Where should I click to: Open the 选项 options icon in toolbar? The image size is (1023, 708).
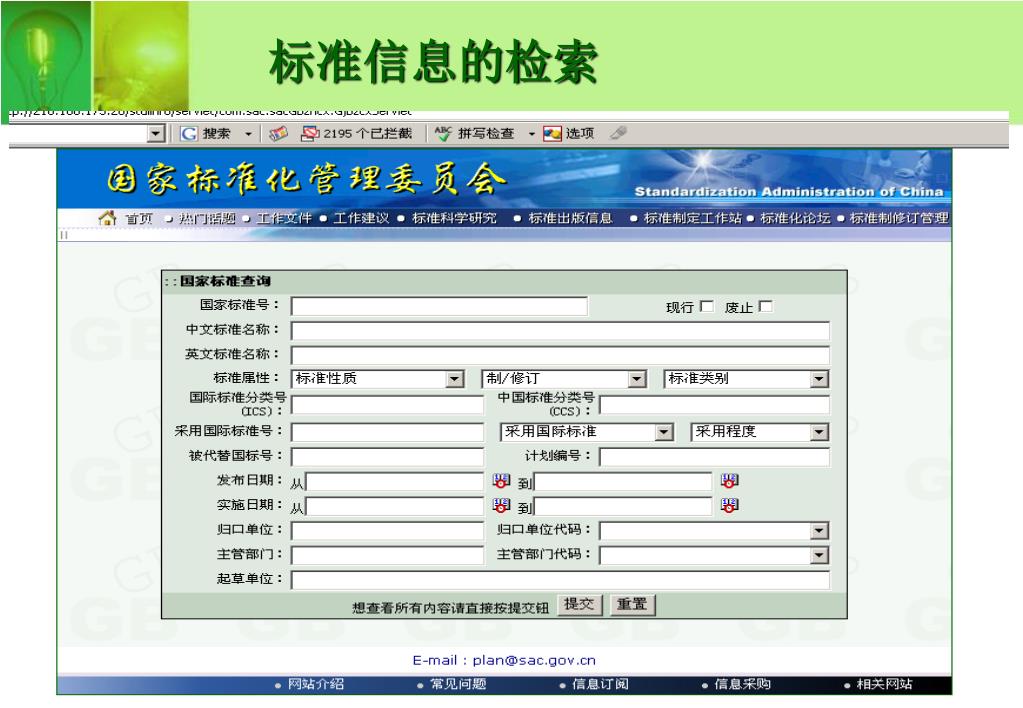click(552, 134)
